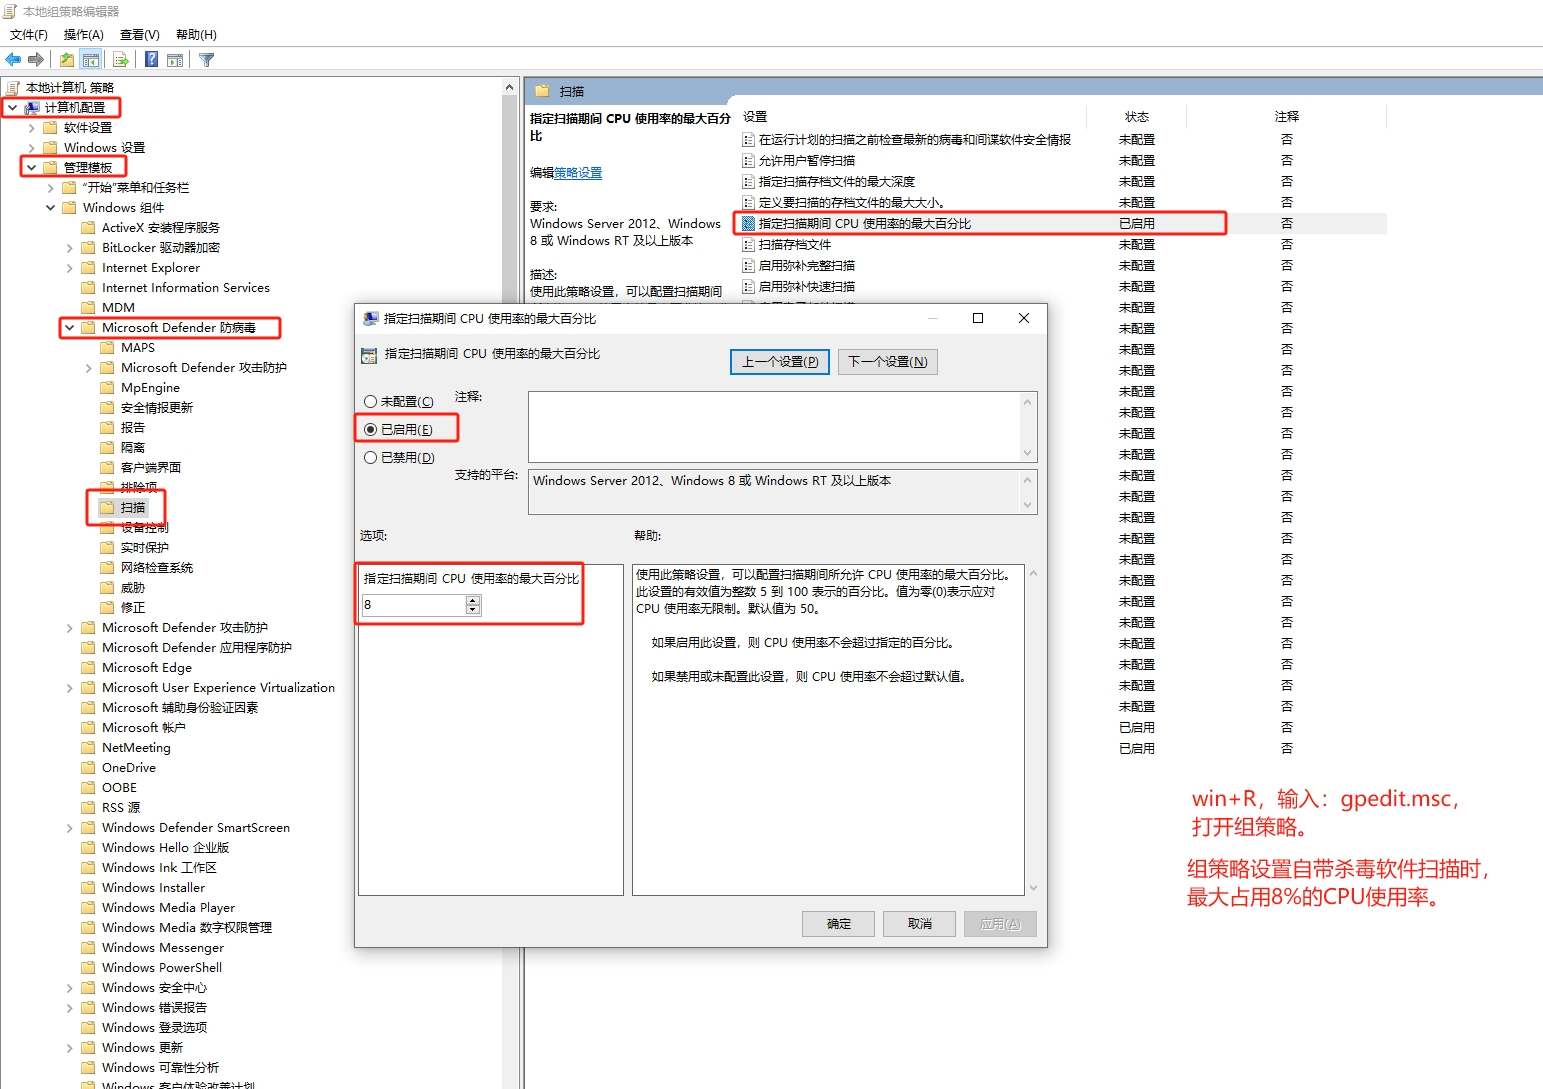
Task: Open the 查看(V) menu
Action: pyautogui.click(x=139, y=35)
